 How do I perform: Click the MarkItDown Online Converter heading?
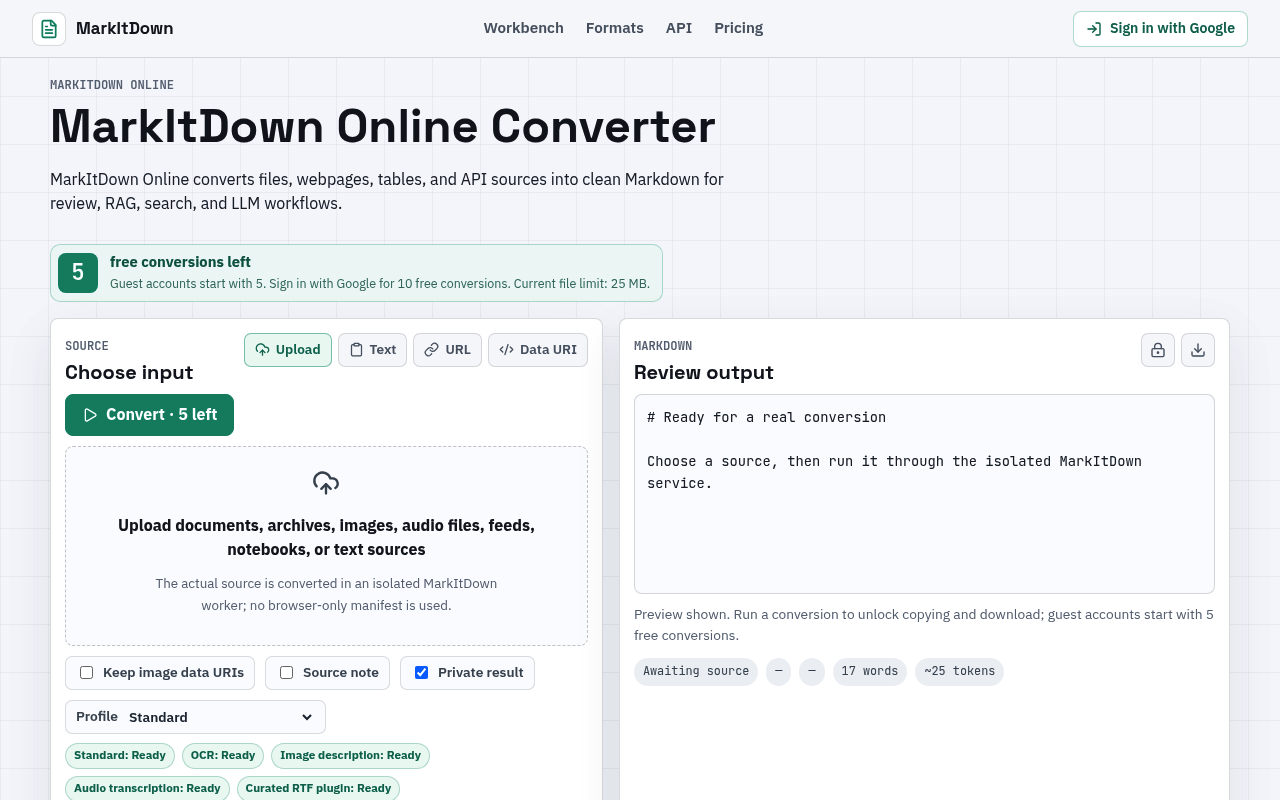point(383,127)
